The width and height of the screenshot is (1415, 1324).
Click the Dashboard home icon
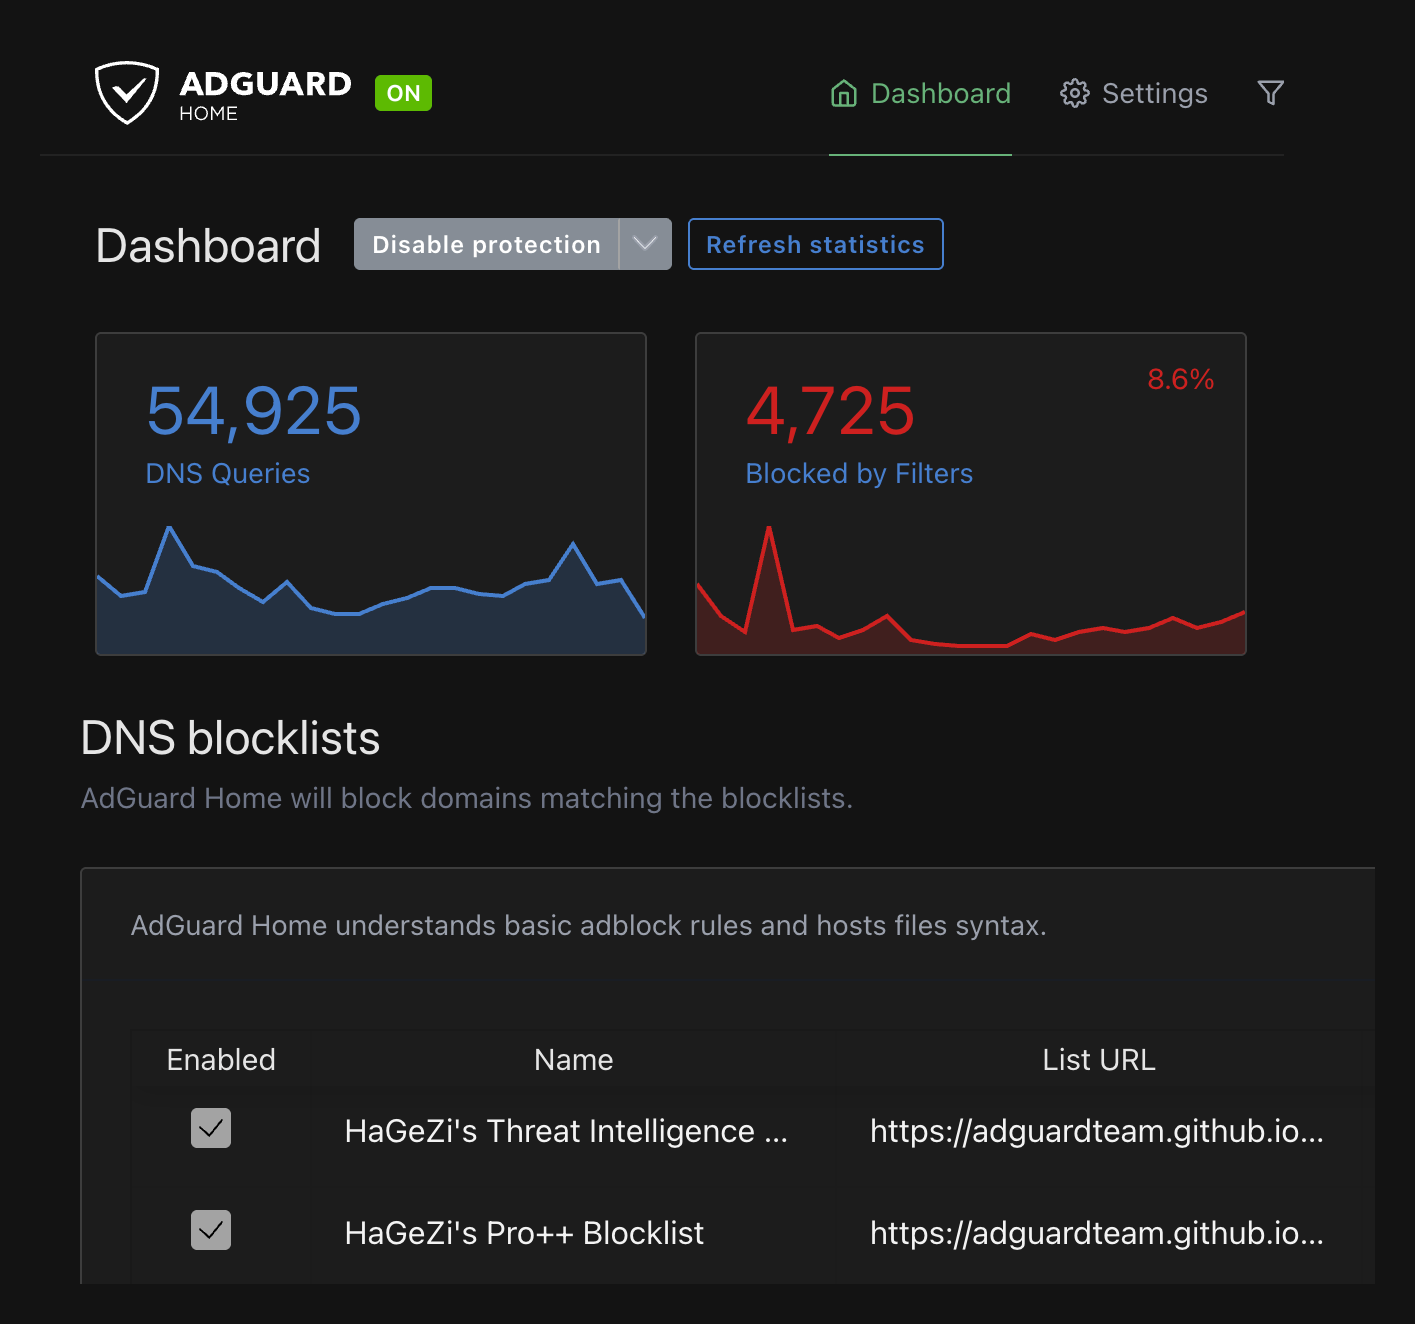(x=844, y=93)
